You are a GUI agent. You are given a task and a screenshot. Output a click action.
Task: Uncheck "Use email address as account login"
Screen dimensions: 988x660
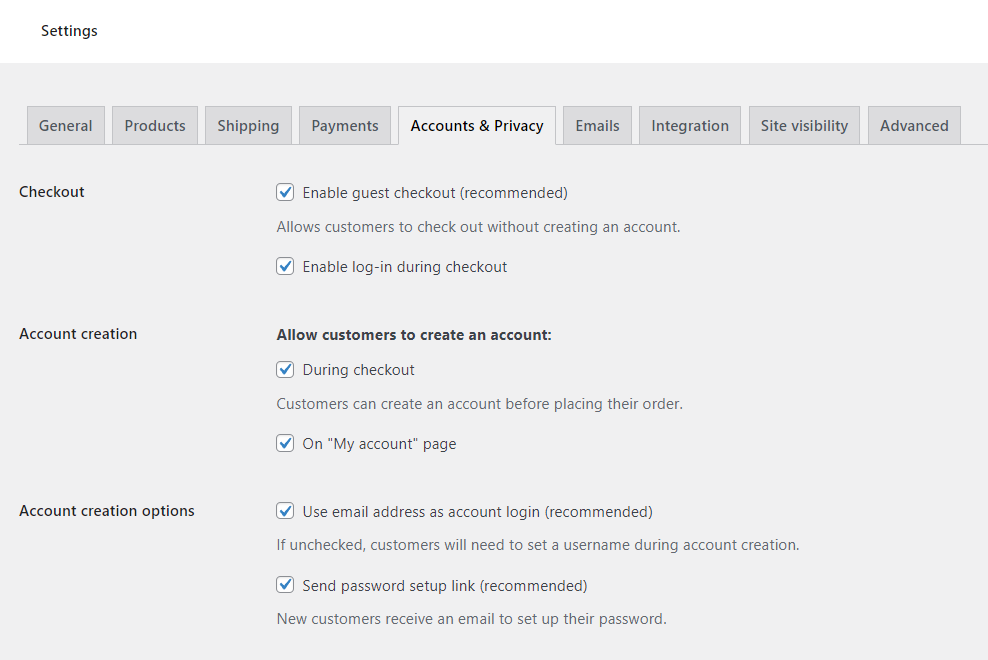coord(285,510)
